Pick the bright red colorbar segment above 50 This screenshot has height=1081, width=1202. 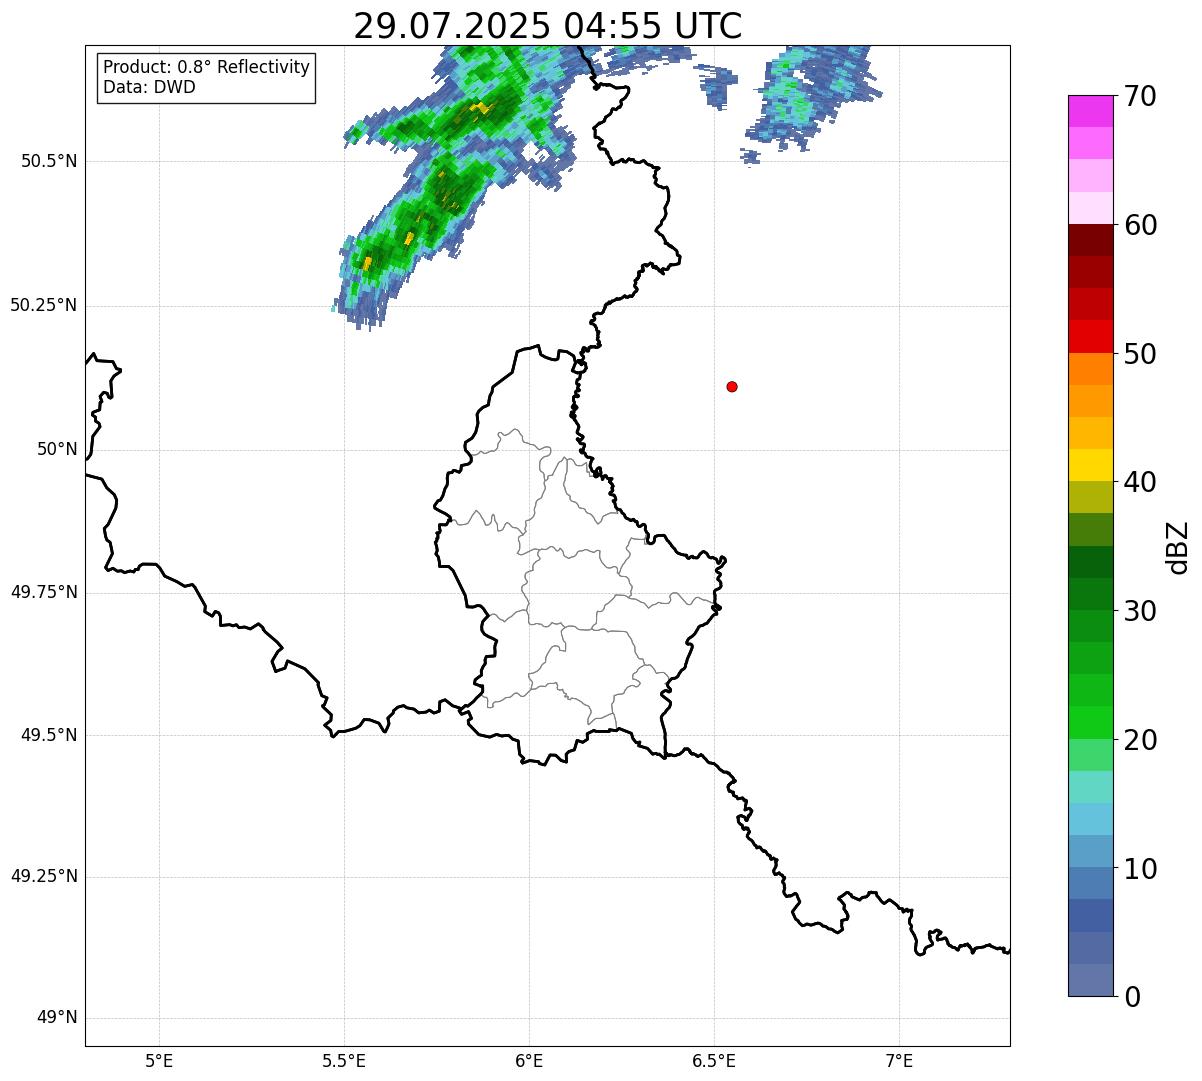[x=1090, y=336]
